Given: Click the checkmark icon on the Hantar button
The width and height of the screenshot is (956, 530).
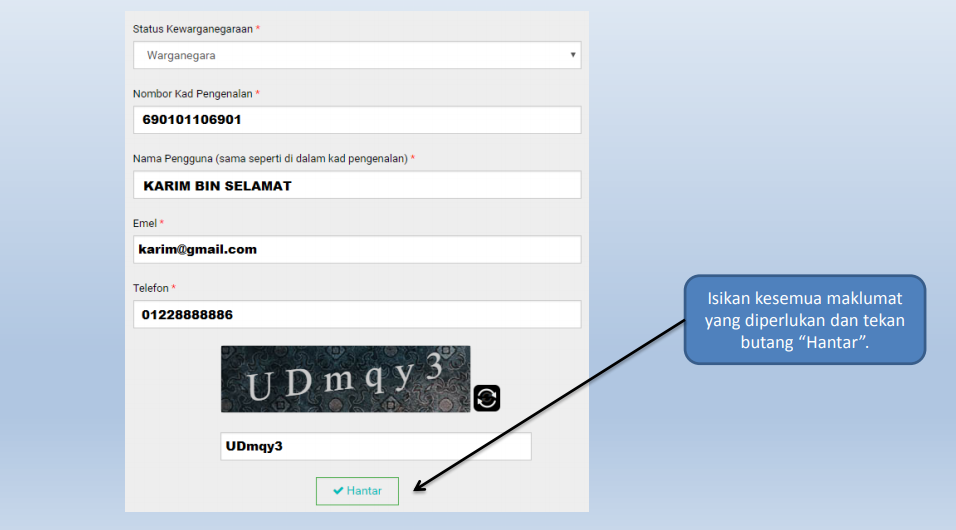Looking at the screenshot, I should (338, 491).
